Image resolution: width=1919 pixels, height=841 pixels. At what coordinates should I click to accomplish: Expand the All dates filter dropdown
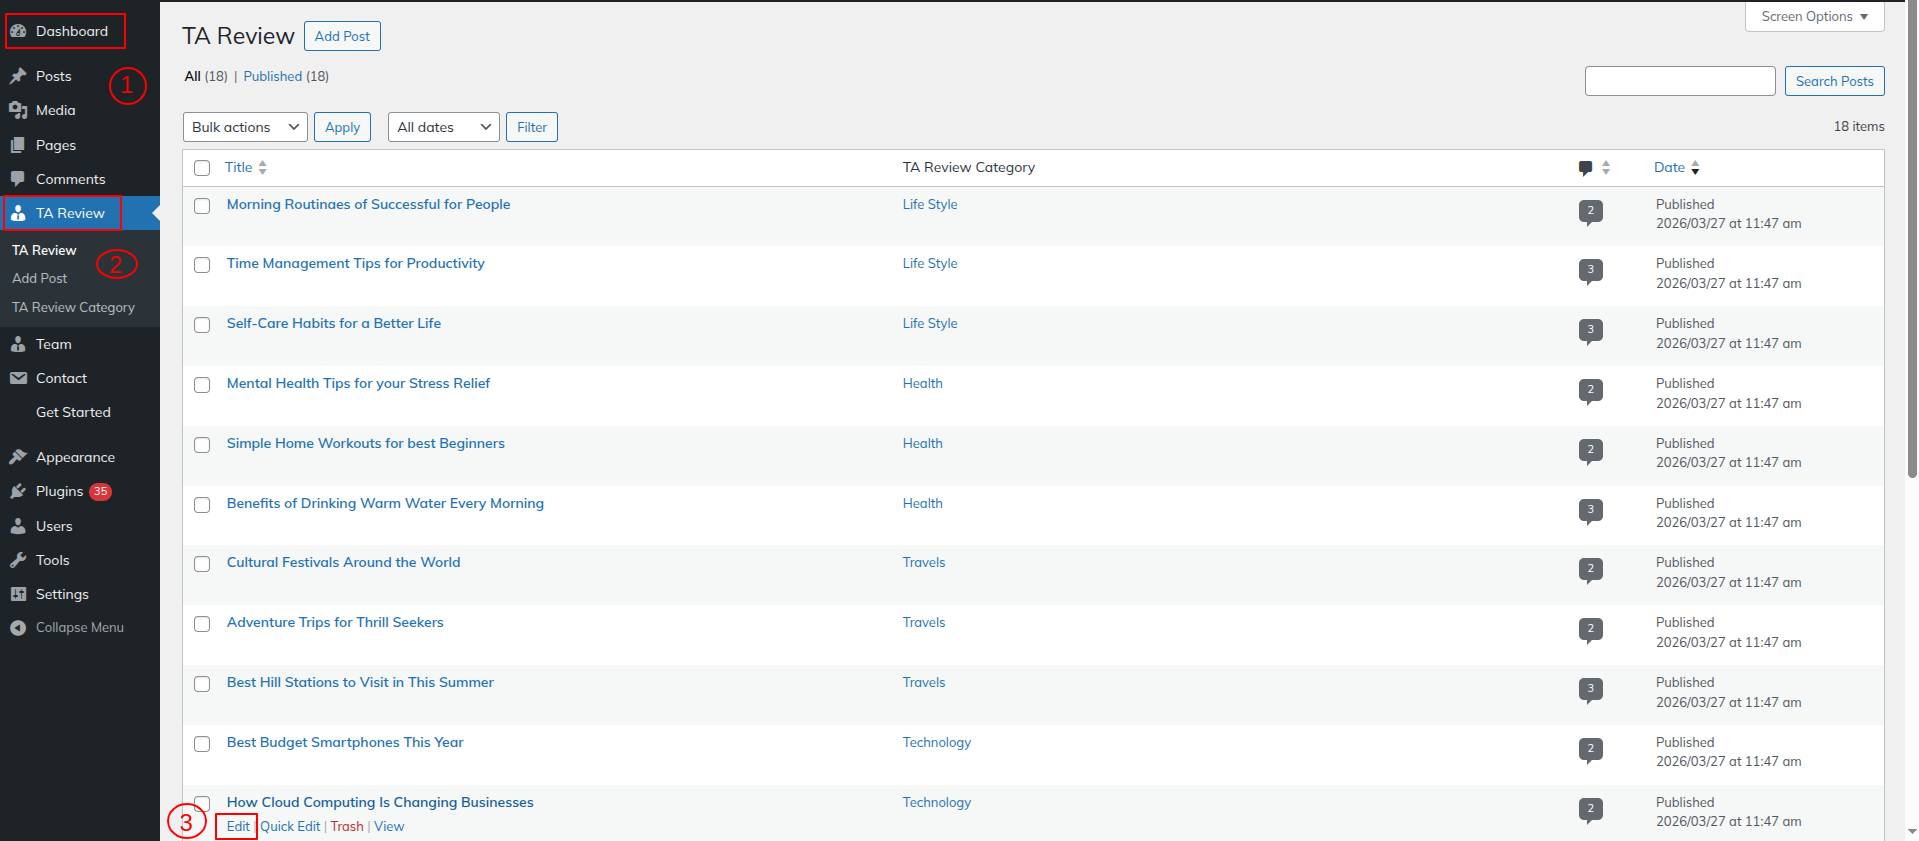443,127
